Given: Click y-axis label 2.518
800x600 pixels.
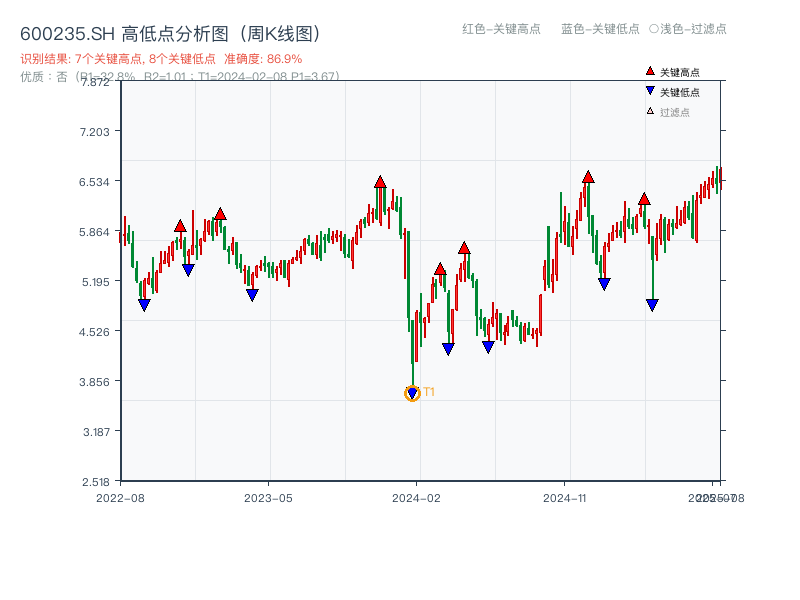Looking at the screenshot, I should [x=96, y=482].
